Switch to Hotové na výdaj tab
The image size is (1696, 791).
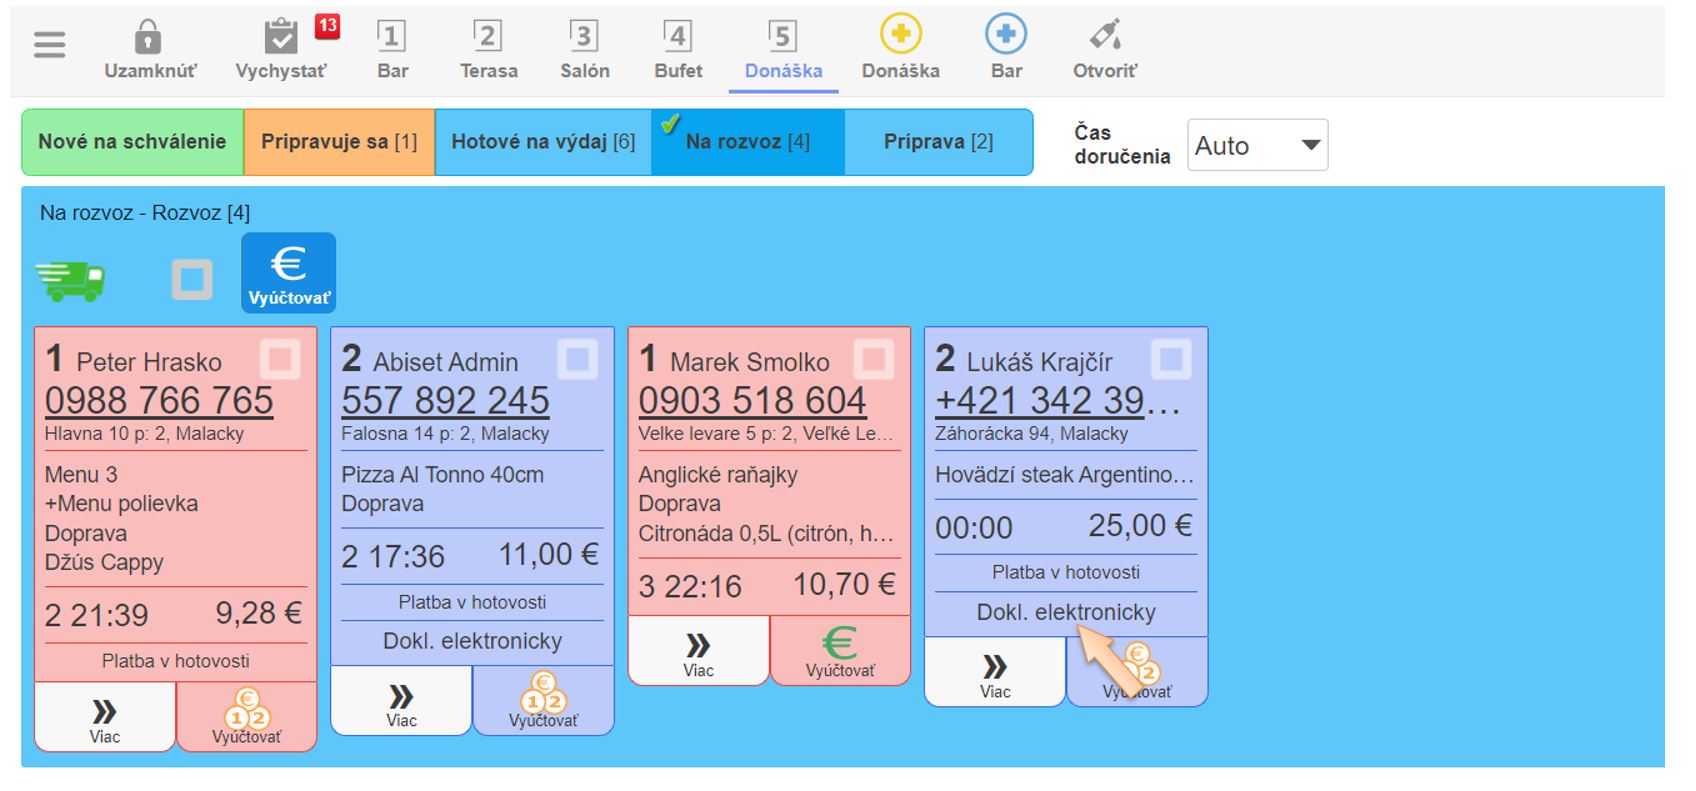coord(542,142)
